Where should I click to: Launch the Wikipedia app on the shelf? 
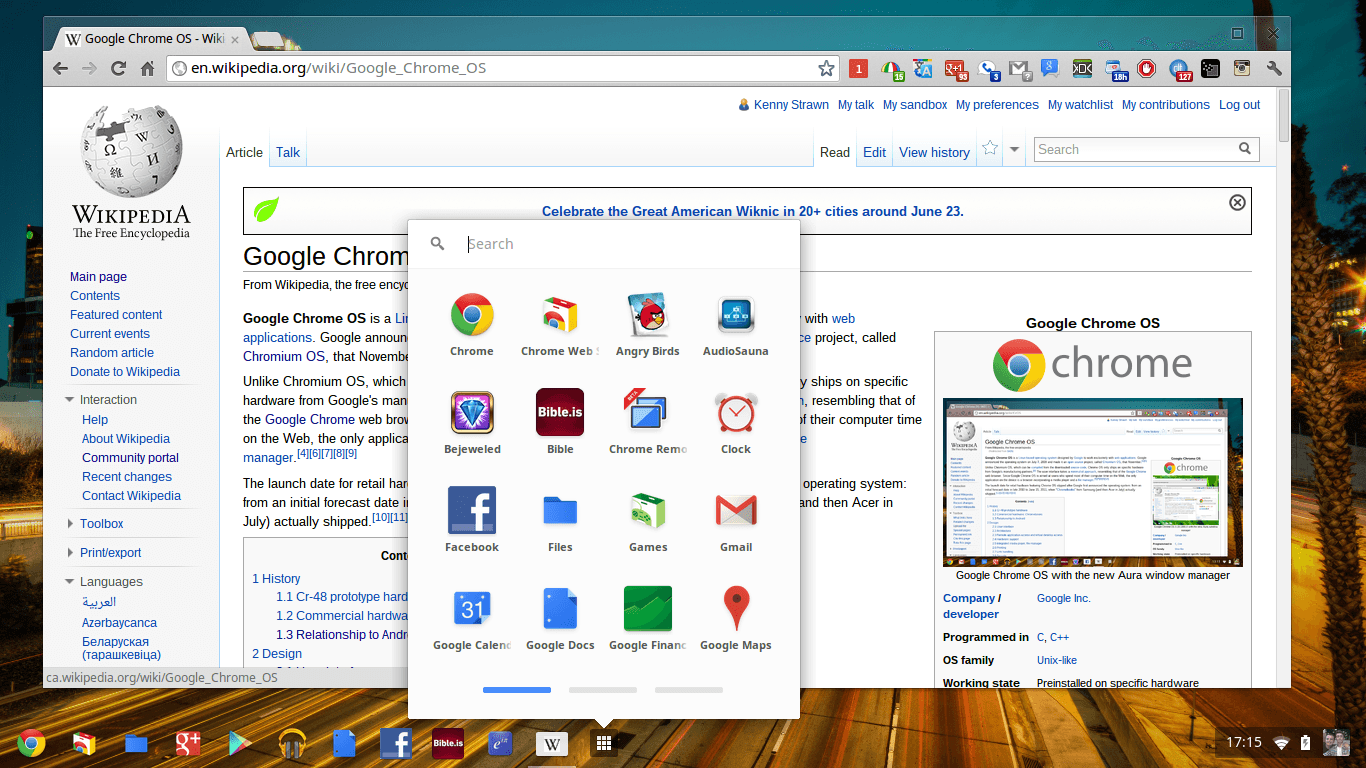coord(551,743)
